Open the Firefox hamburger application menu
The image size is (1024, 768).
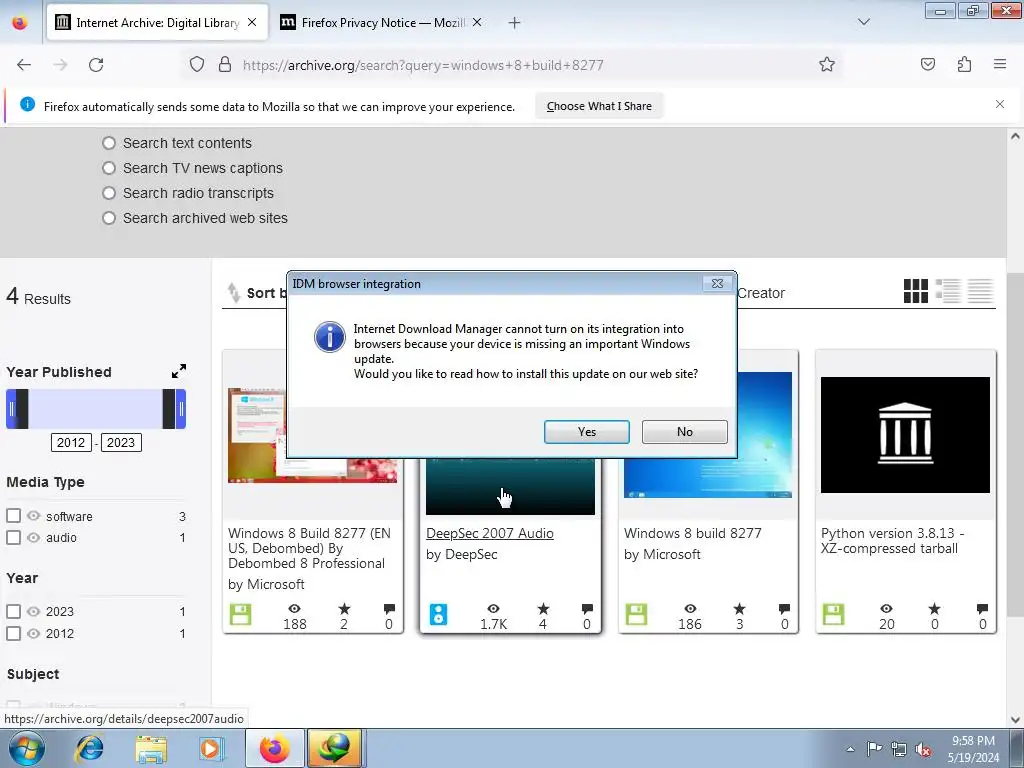click(x=1000, y=65)
